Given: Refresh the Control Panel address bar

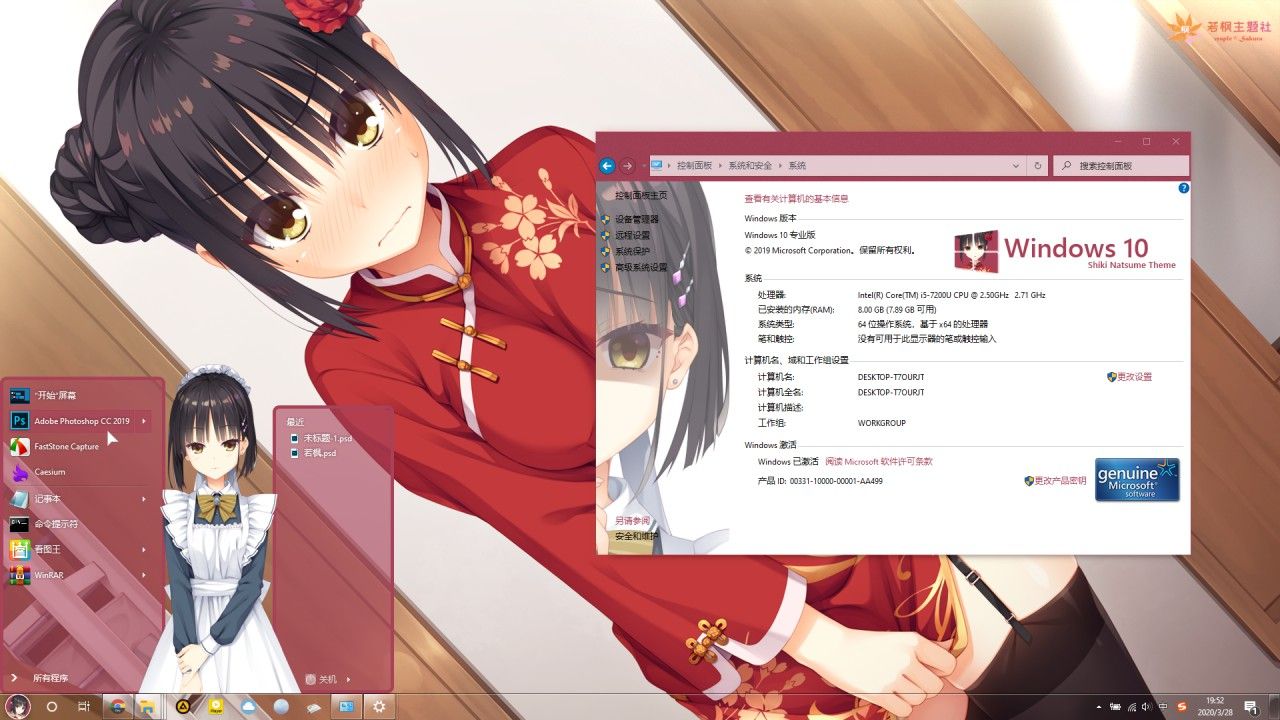Looking at the screenshot, I should pos(1038,166).
